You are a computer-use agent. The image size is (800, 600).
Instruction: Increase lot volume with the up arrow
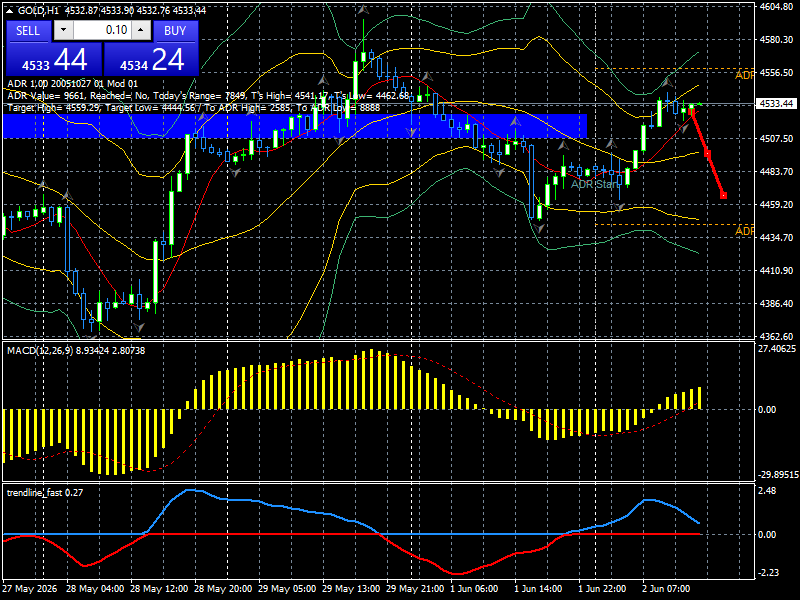[141, 30]
